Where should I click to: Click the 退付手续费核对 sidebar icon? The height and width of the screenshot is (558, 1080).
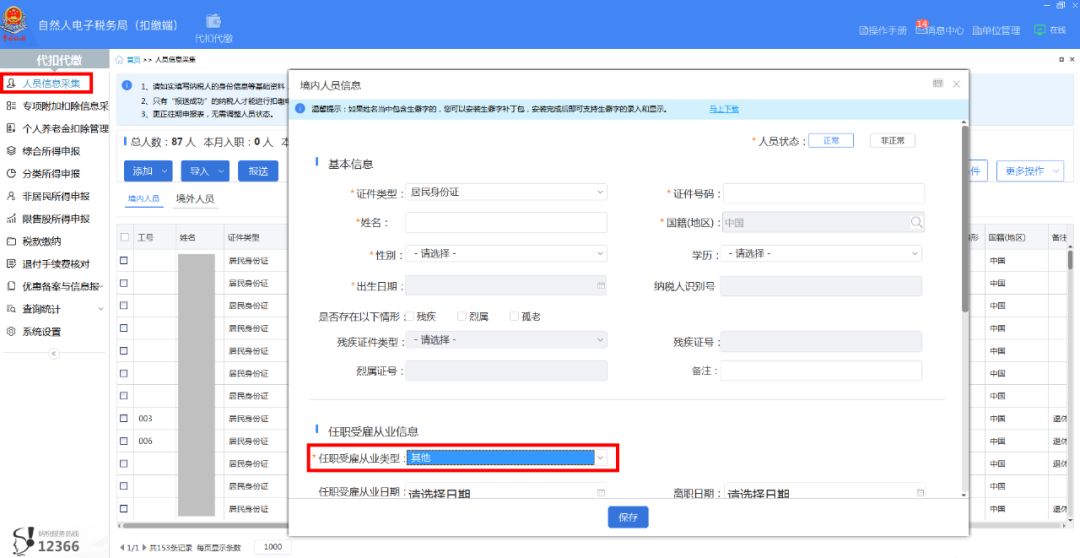[10, 264]
